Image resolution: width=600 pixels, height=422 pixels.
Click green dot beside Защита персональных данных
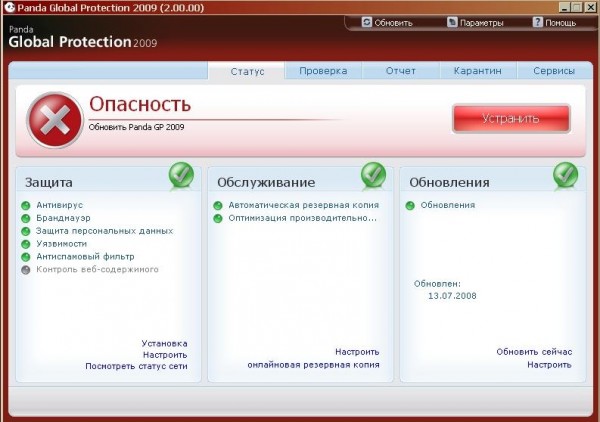click(x=26, y=231)
